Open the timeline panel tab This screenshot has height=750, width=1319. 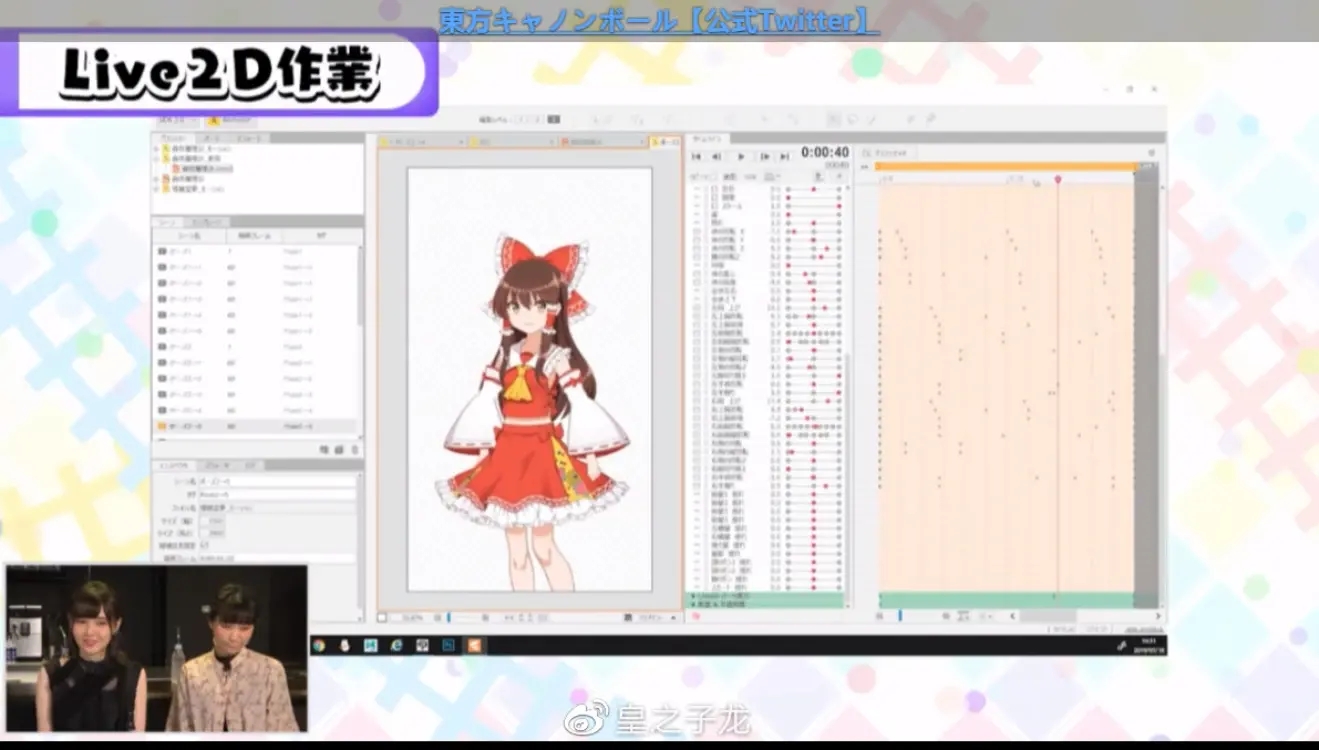click(x=709, y=139)
